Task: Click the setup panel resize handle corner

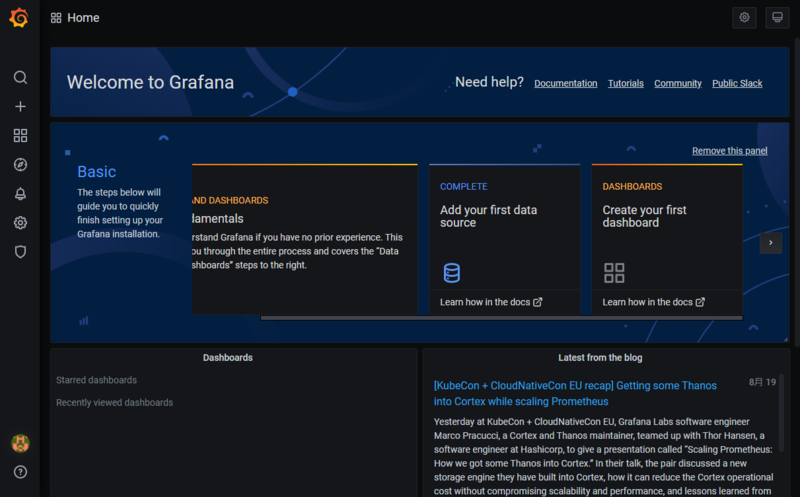Action: point(785,339)
